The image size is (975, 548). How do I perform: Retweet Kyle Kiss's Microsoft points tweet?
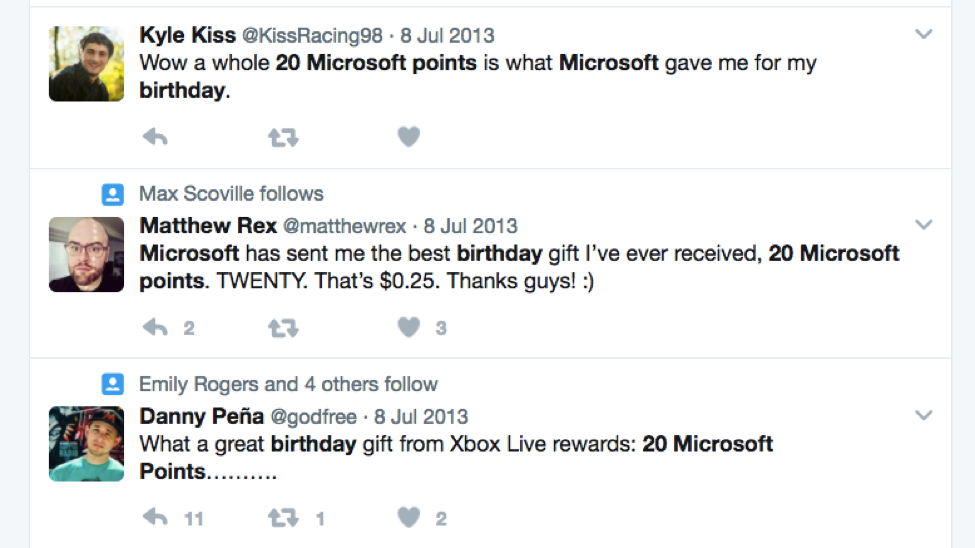tap(284, 137)
